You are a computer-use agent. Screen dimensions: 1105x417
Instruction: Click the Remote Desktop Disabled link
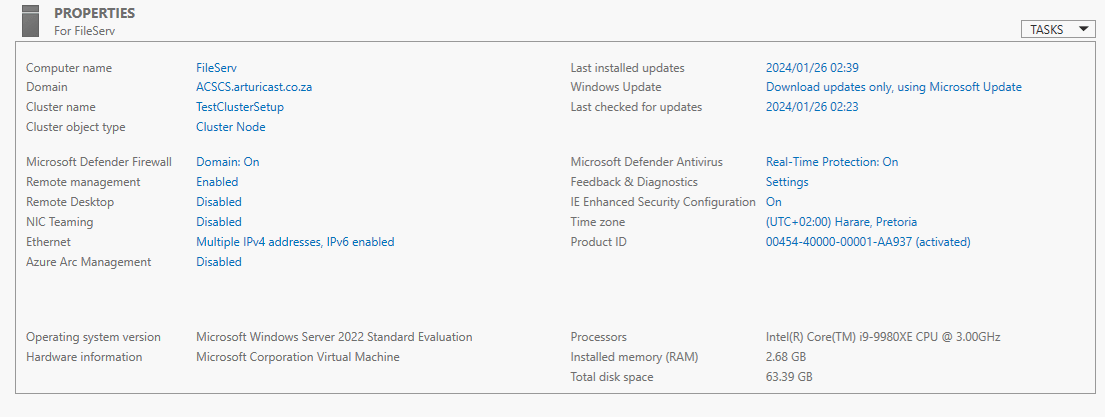pyautogui.click(x=219, y=202)
